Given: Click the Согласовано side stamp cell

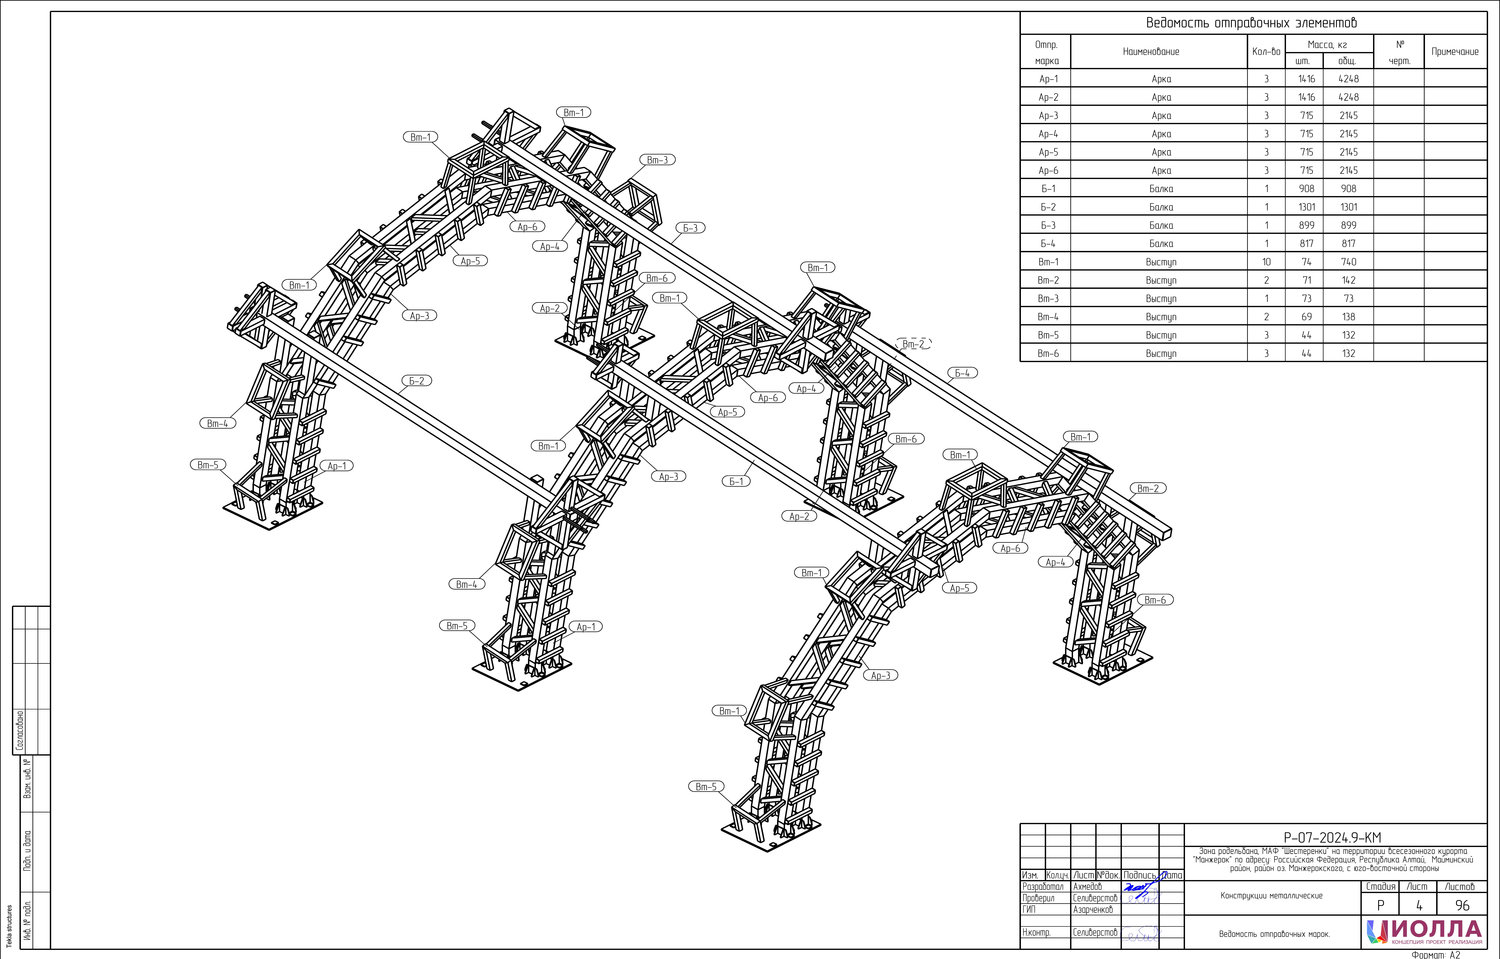Looking at the screenshot, I should point(21,730).
